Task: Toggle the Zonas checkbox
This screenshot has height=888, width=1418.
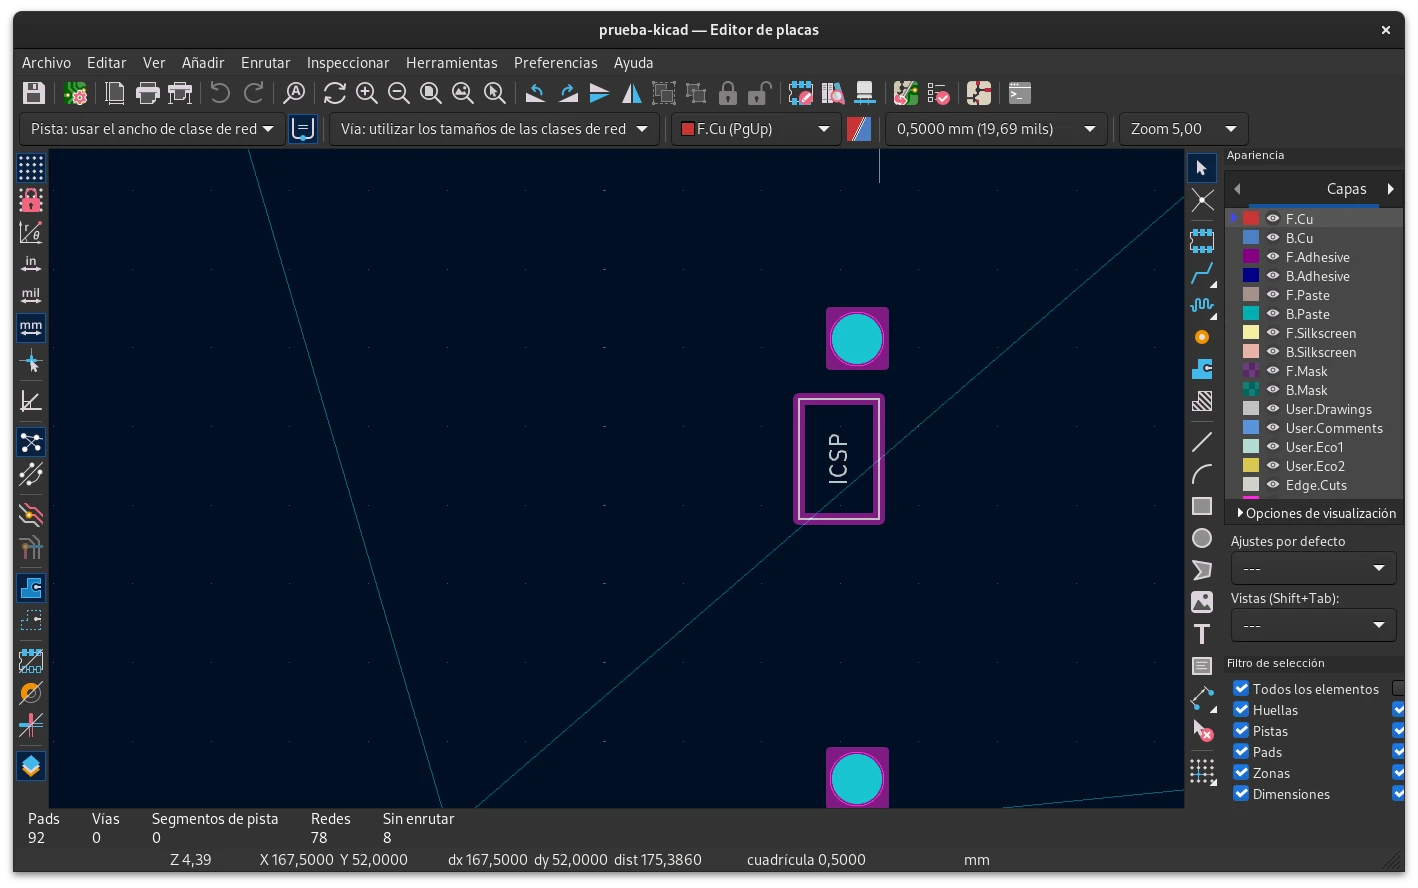Action: point(1241,773)
